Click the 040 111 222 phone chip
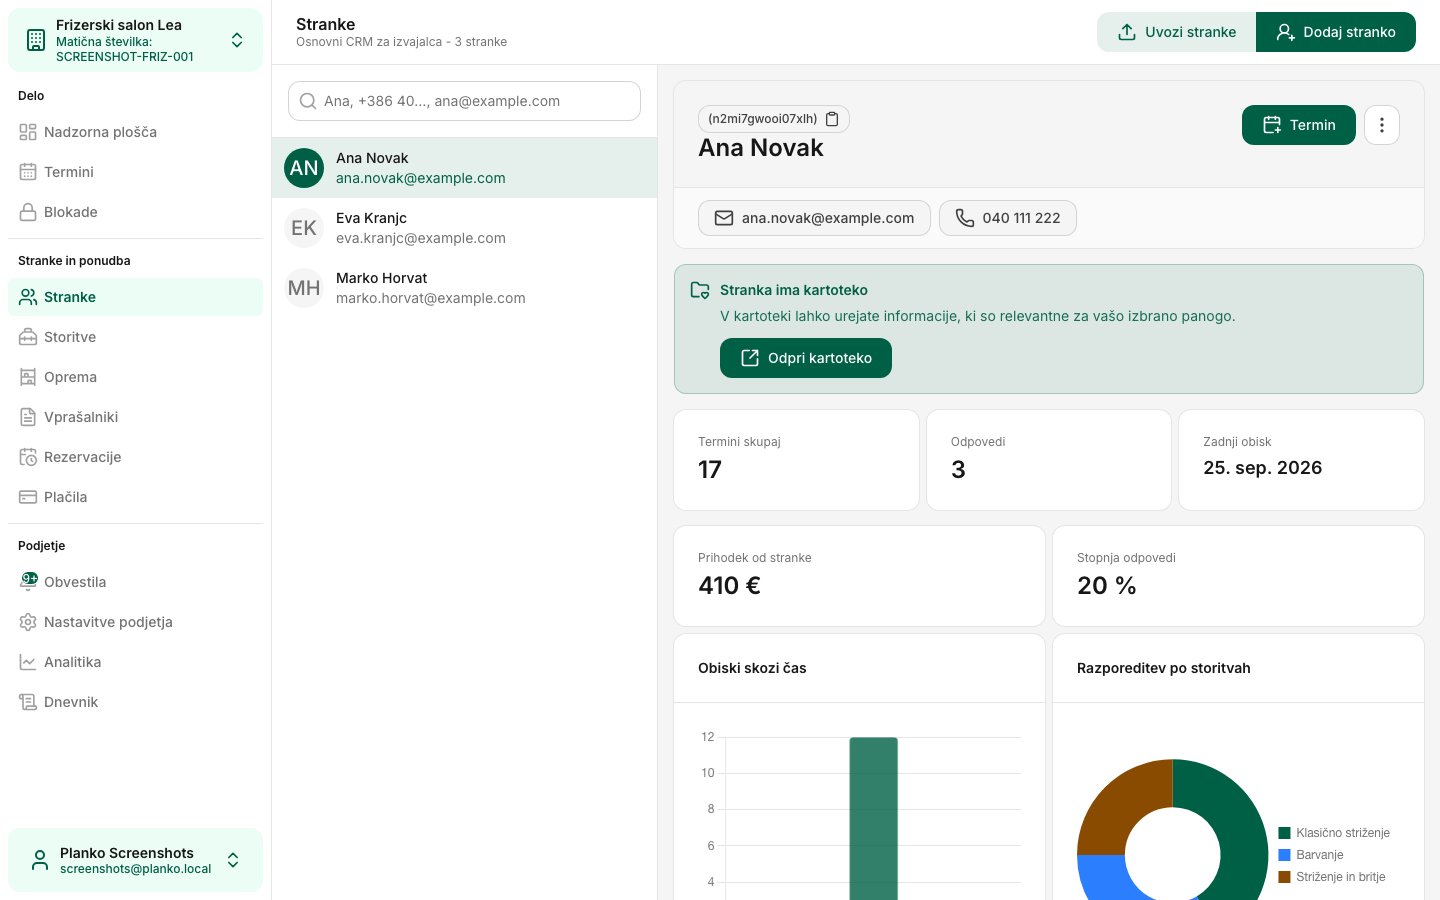 tap(1008, 218)
